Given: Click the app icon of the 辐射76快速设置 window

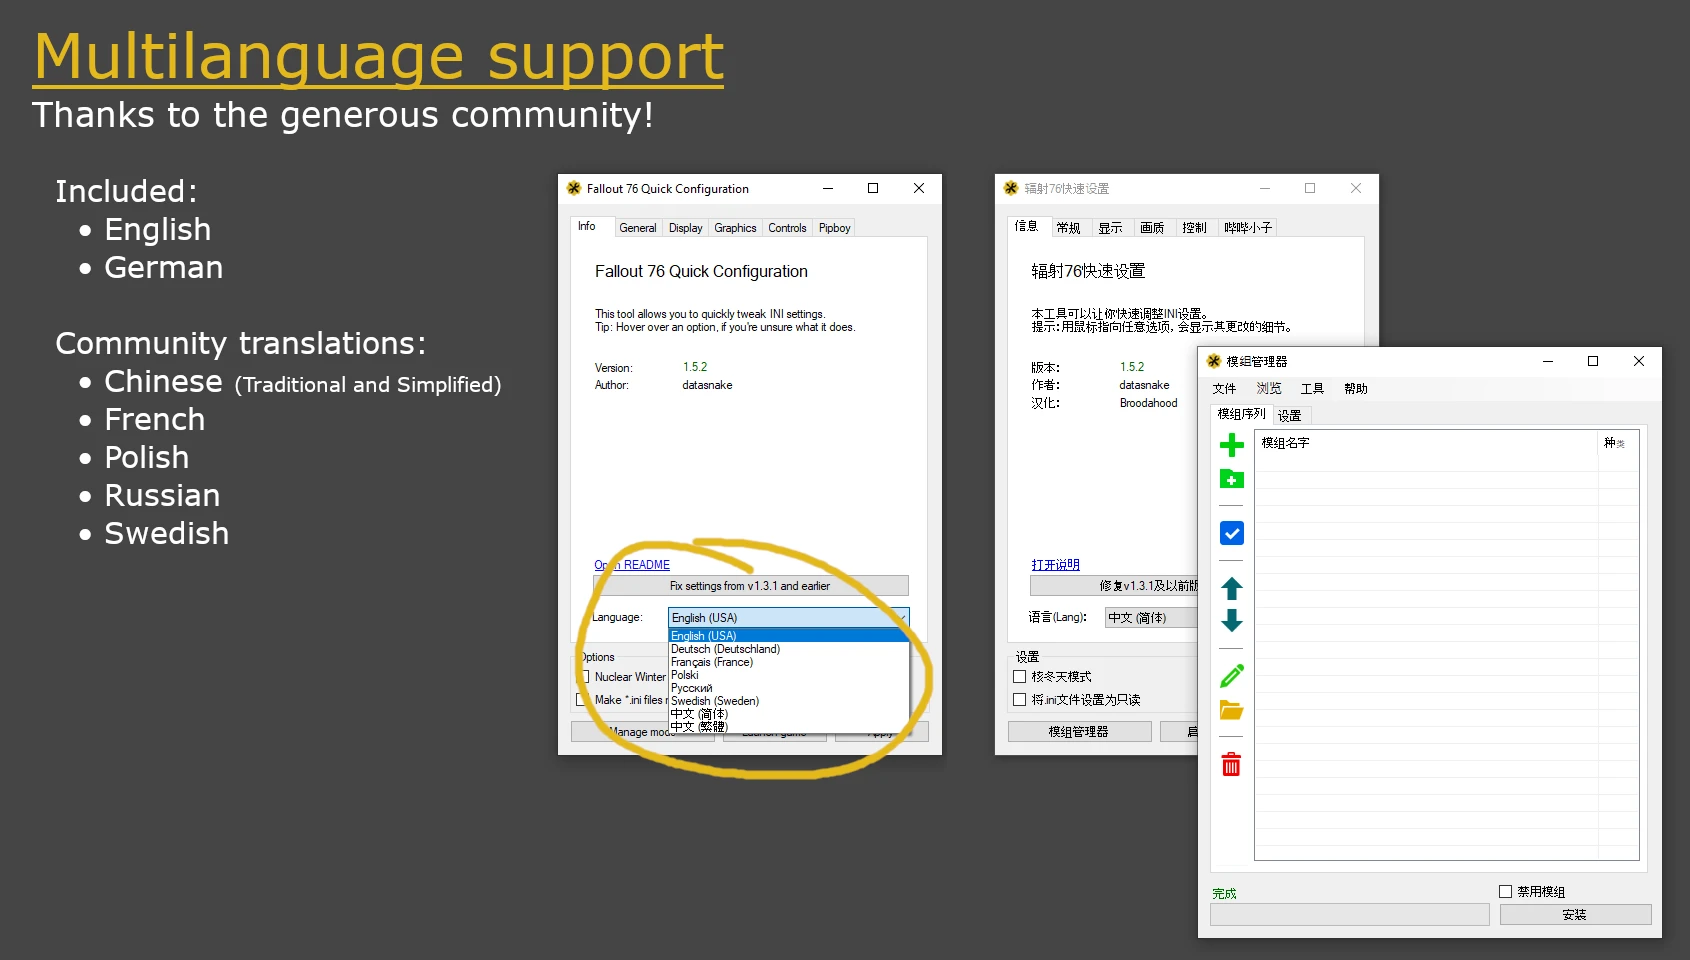Looking at the screenshot, I should (1011, 188).
